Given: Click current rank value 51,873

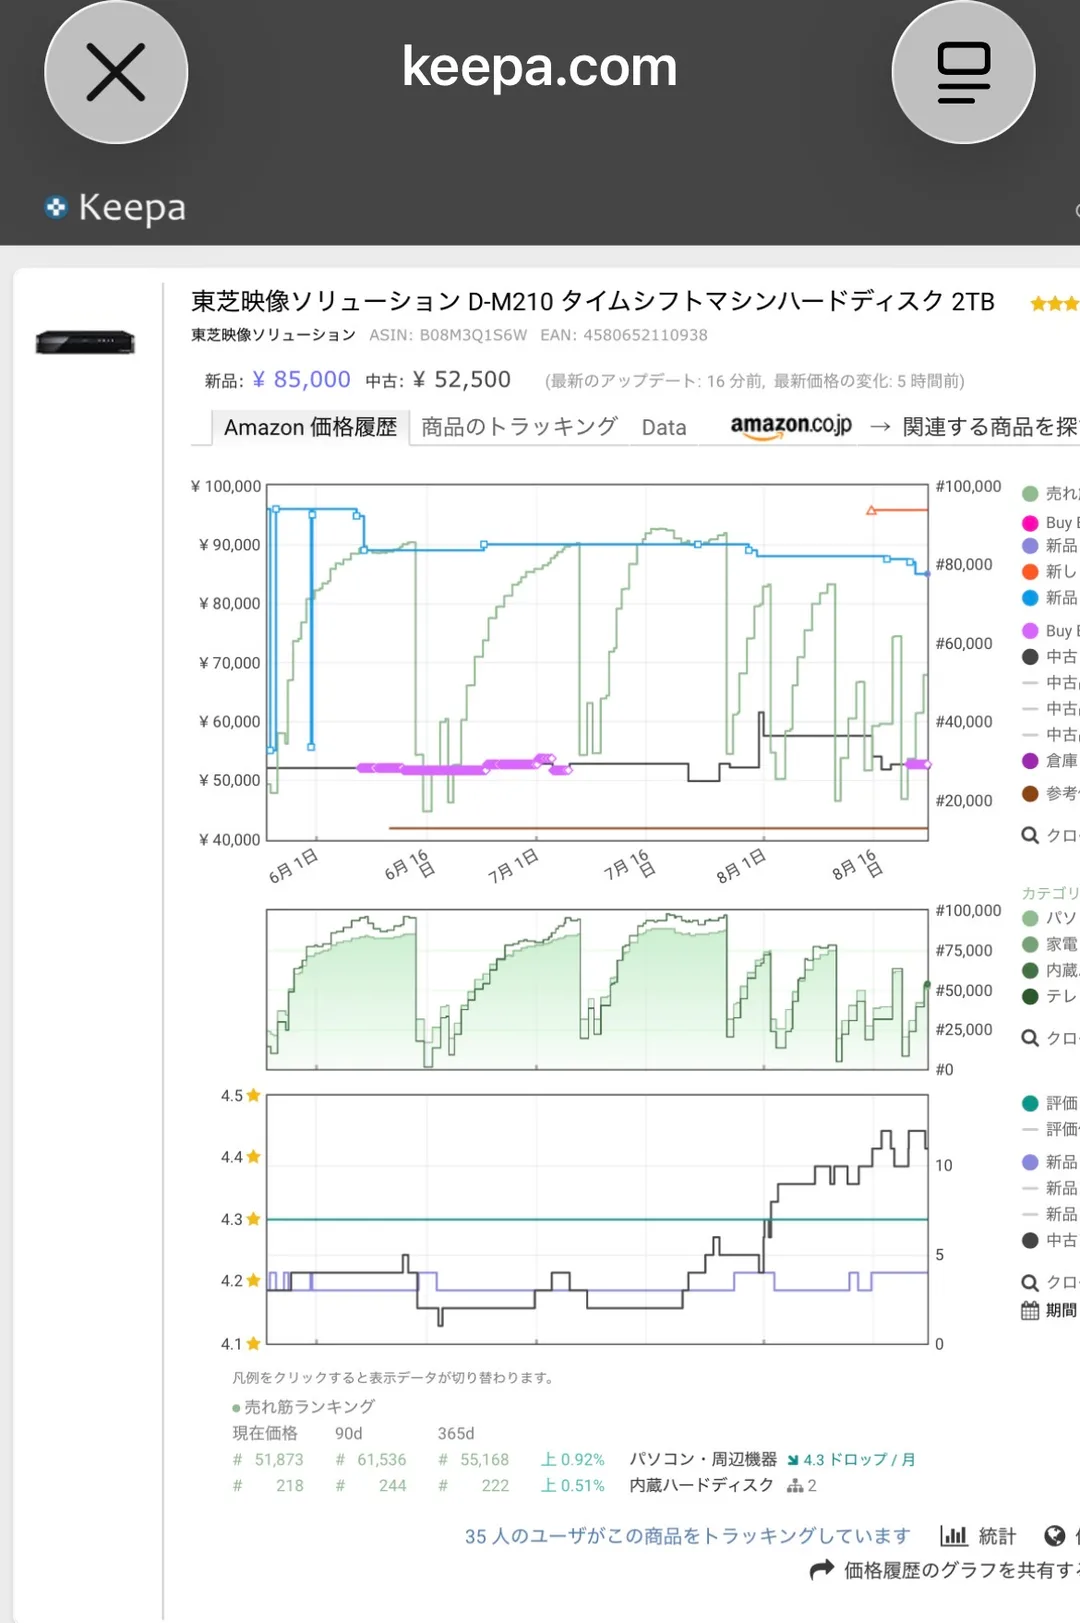Looking at the screenshot, I should point(279,1459).
